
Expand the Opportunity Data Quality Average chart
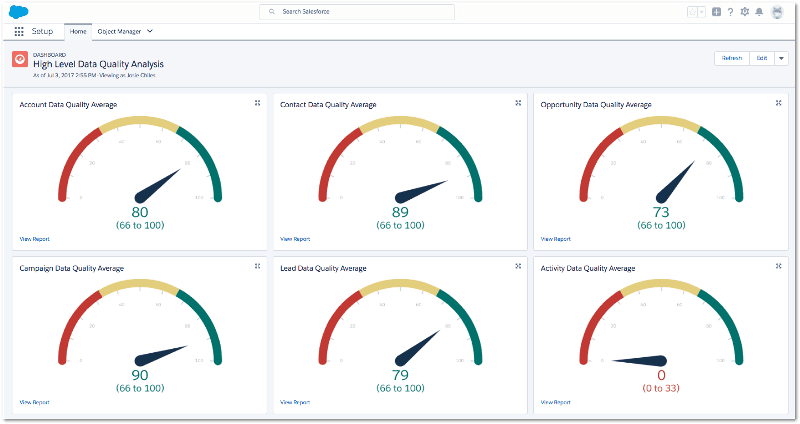(778, 103)
